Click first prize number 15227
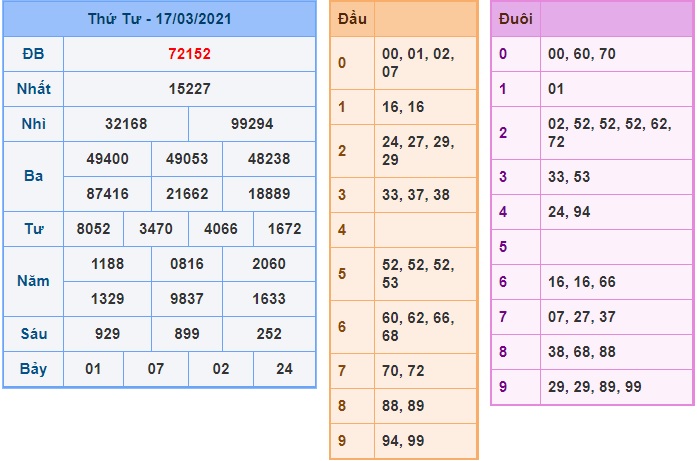 (x=189, y=89)
